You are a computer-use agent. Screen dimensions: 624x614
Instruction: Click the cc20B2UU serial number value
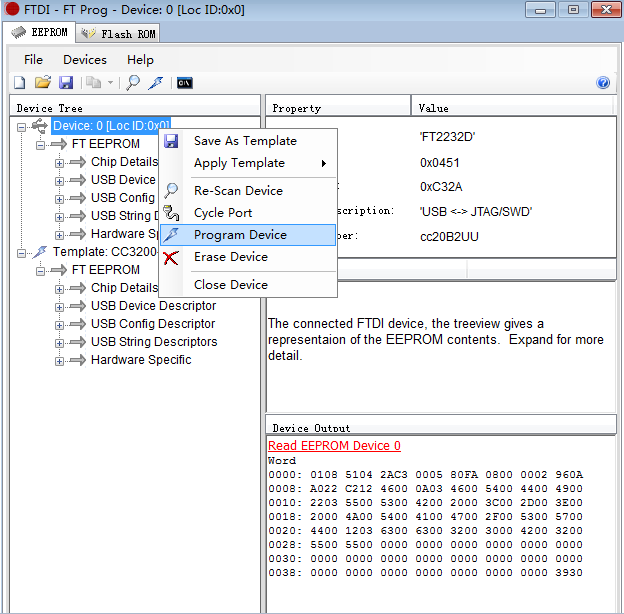click(x=449, y=237)
